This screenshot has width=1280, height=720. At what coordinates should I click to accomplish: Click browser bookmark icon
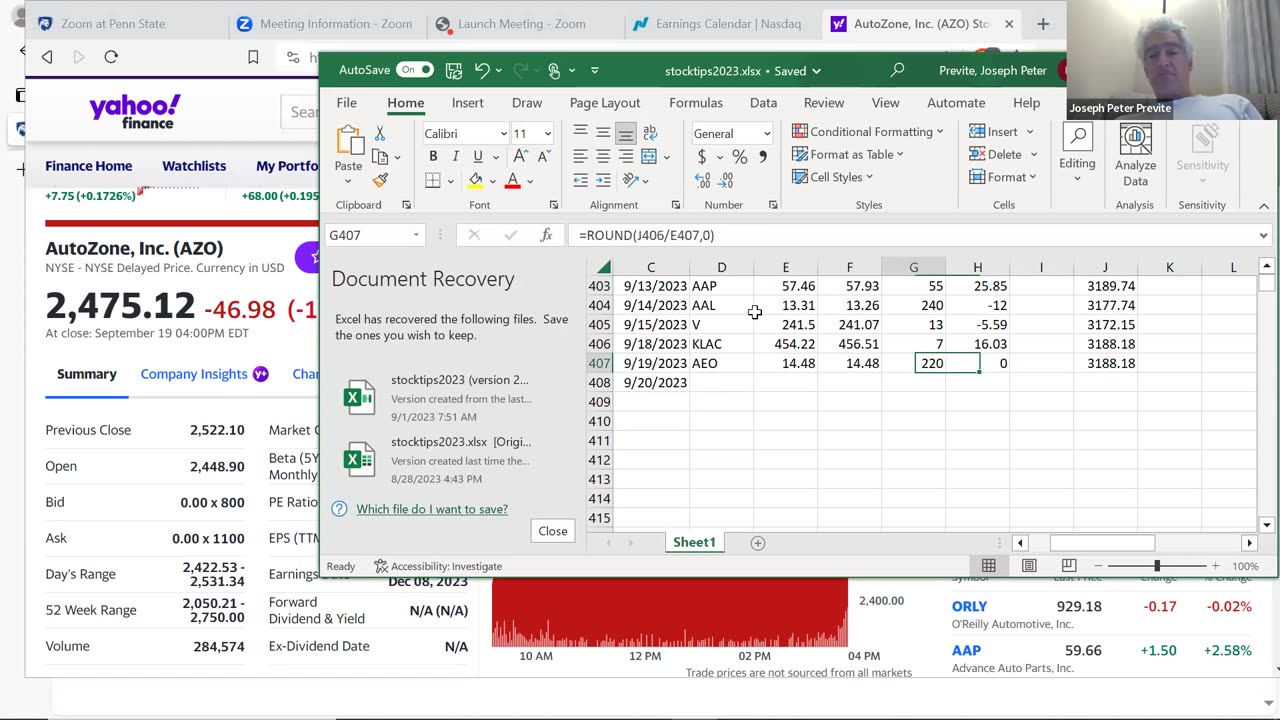(253, 57)
